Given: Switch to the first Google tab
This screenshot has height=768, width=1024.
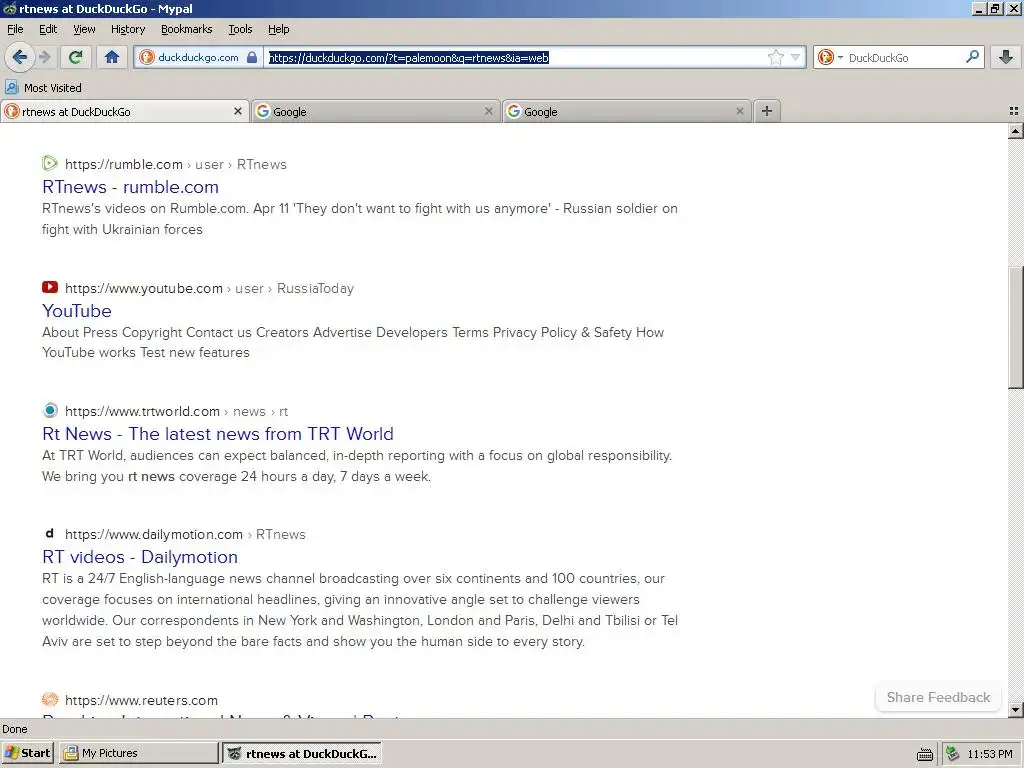Looking at the screenshot, I should [376, 112].
